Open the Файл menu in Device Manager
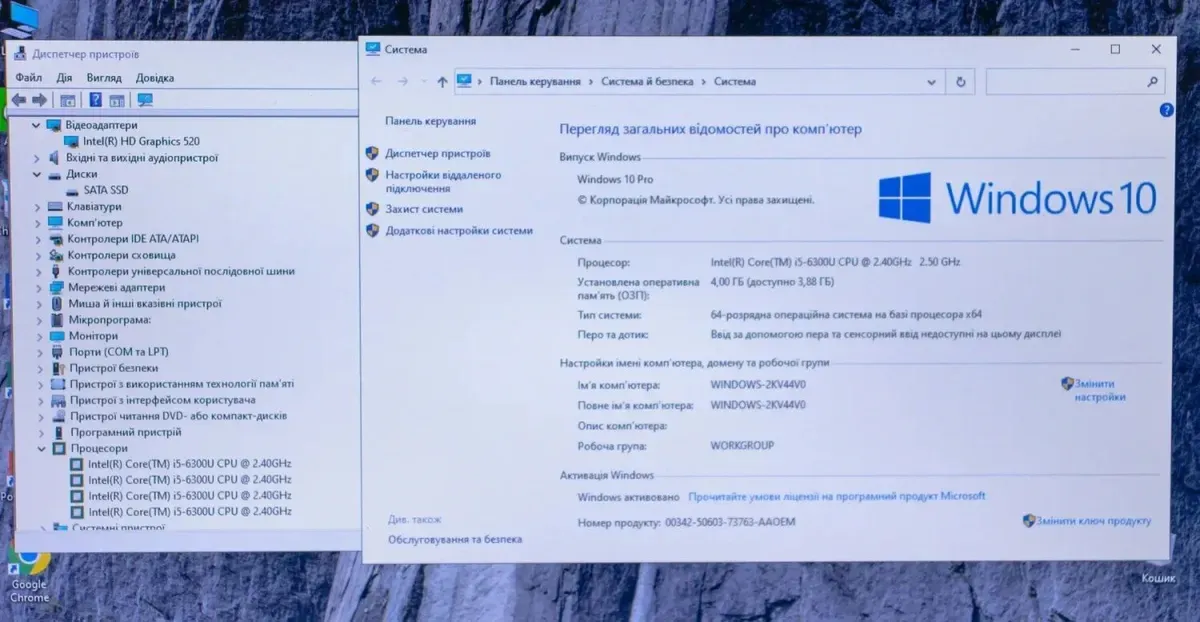The image size is (1200, 622). (28, 78)
